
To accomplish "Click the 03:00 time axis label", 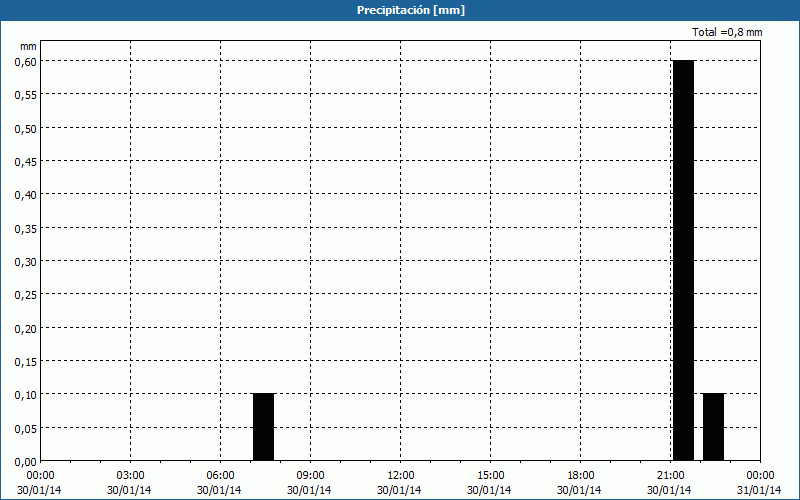I will [x=130, y=476].
